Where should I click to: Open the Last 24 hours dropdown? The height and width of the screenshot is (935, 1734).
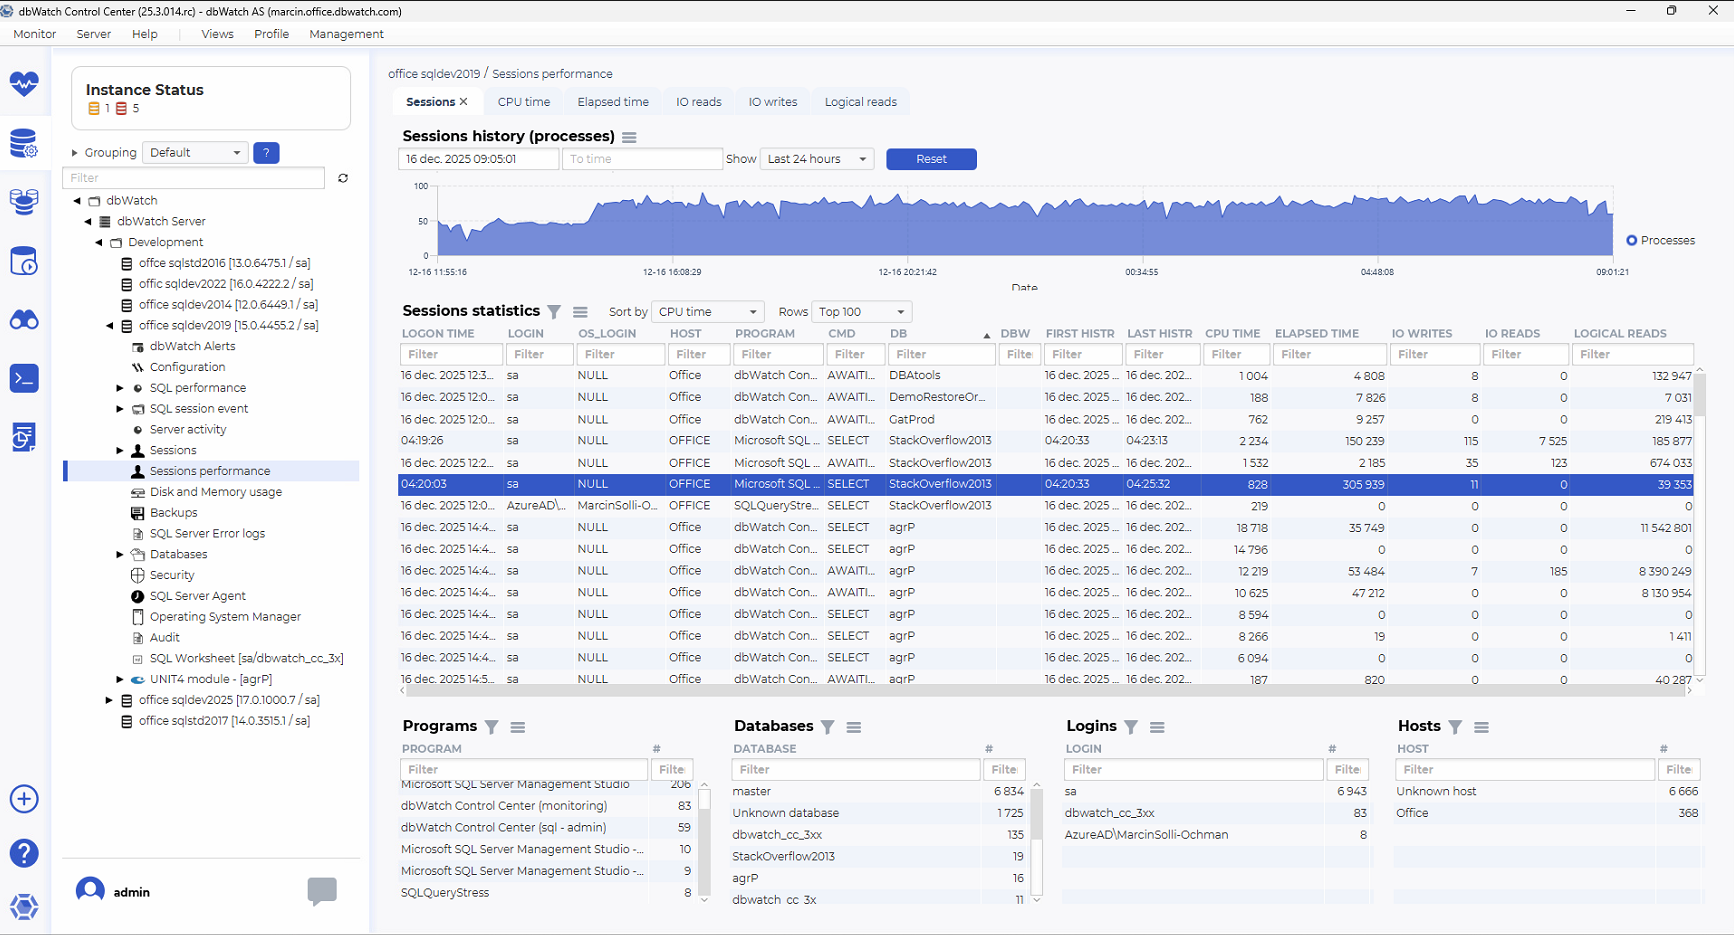tap(816, 159)
